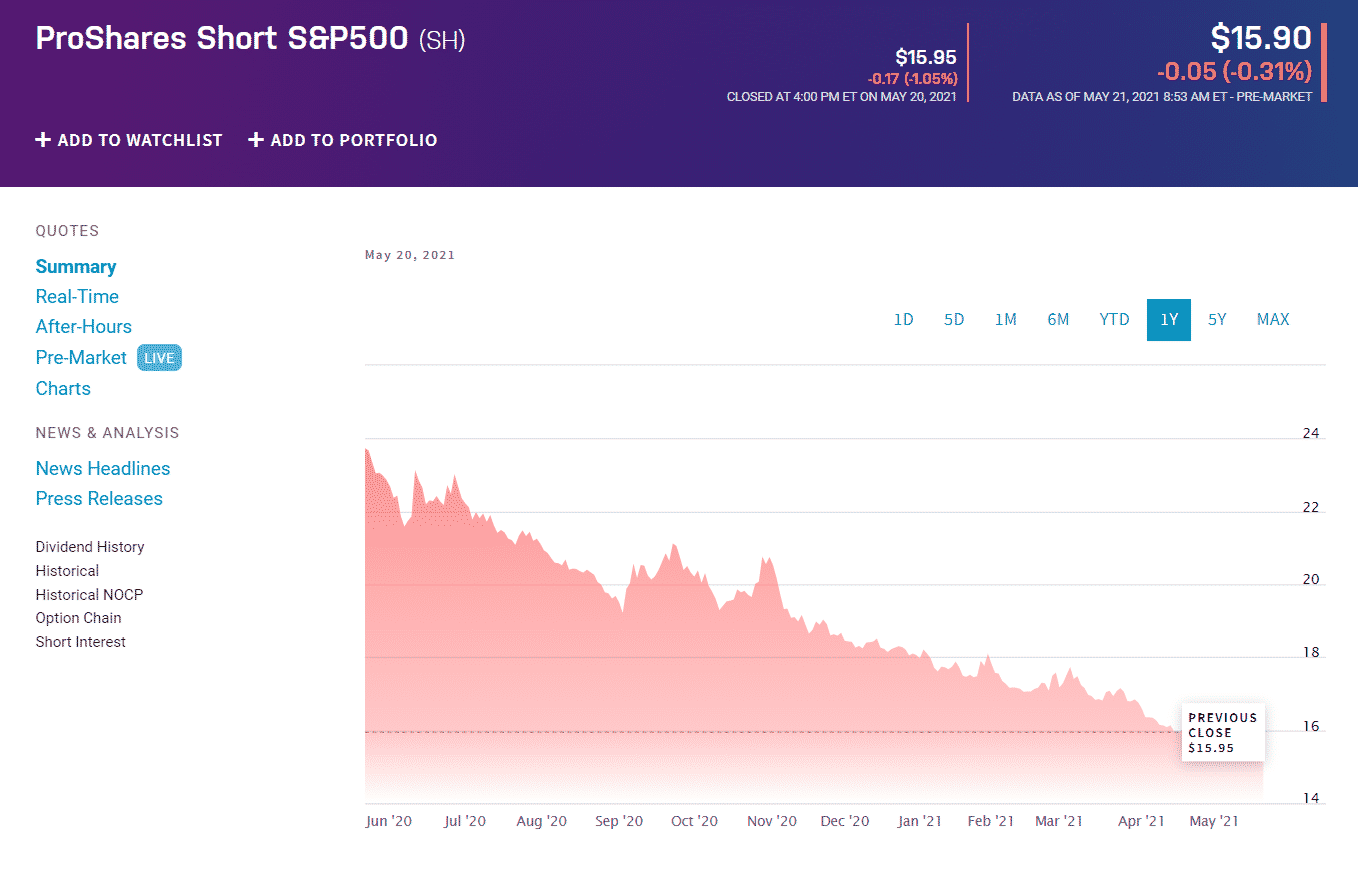Click the 14 y-axis value
This screenshot has width=1358, height=892.
pos(1311,798)
